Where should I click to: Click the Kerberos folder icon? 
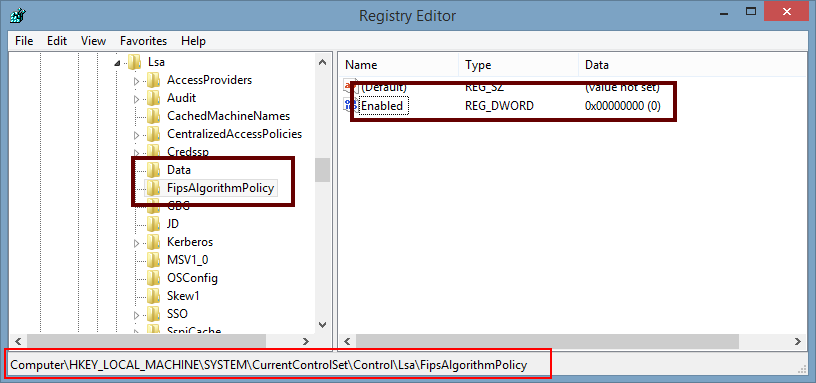(x=153, y=242)
